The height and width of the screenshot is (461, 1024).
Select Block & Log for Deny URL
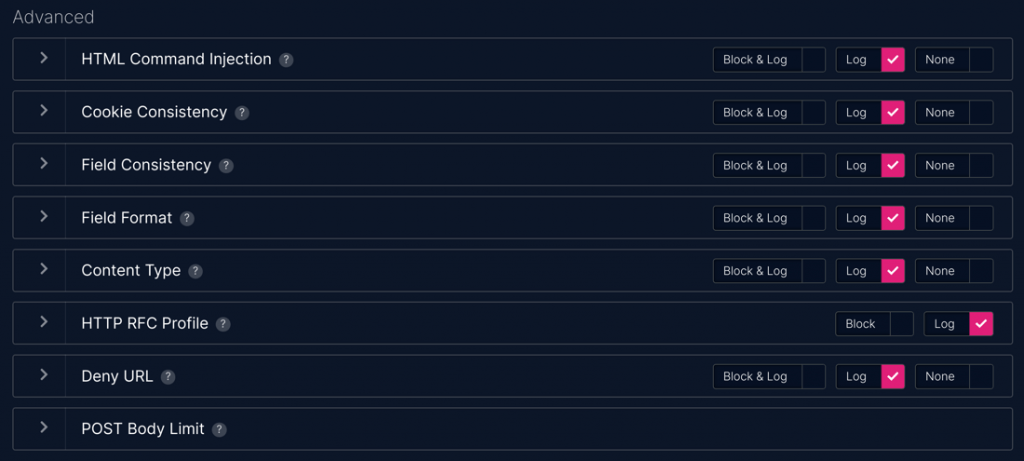coord(813,377)
